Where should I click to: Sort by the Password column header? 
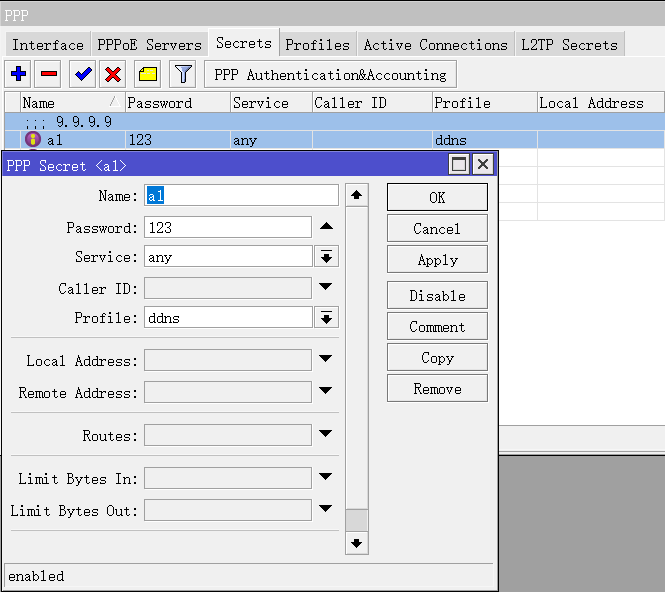click(176, 103)
